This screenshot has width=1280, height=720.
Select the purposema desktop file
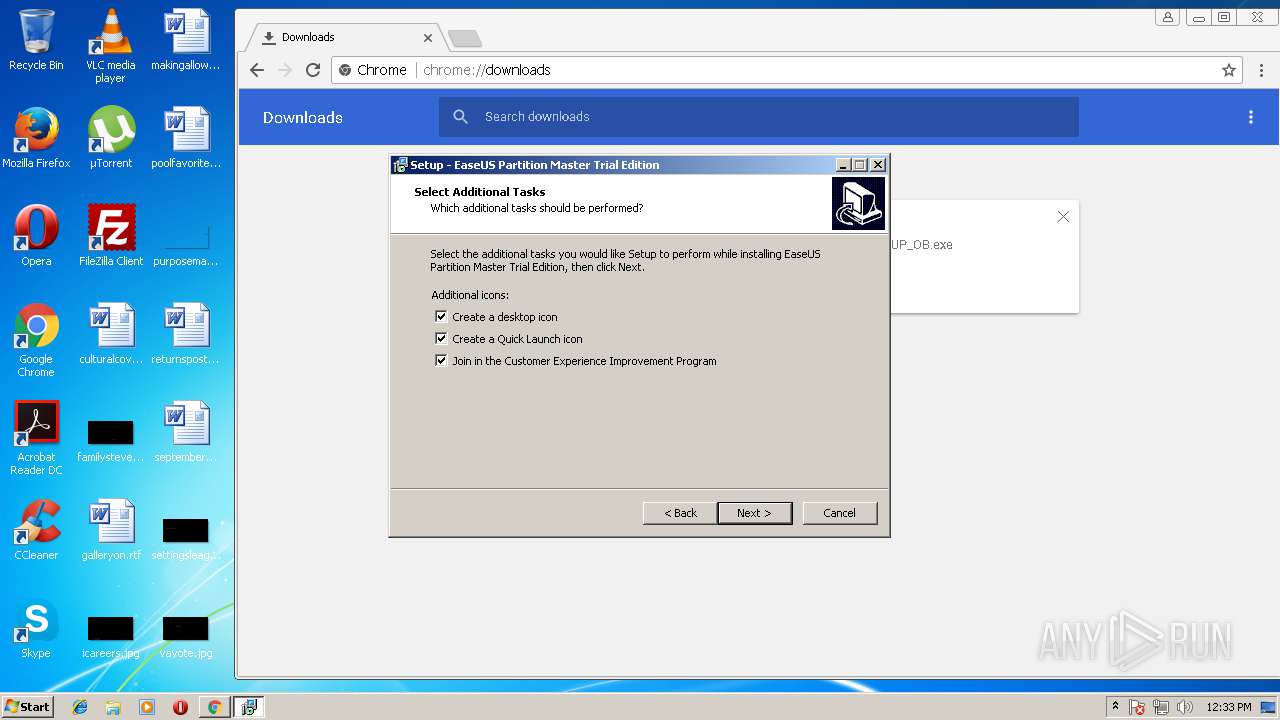pyautogui.click(x=186, y=245)
